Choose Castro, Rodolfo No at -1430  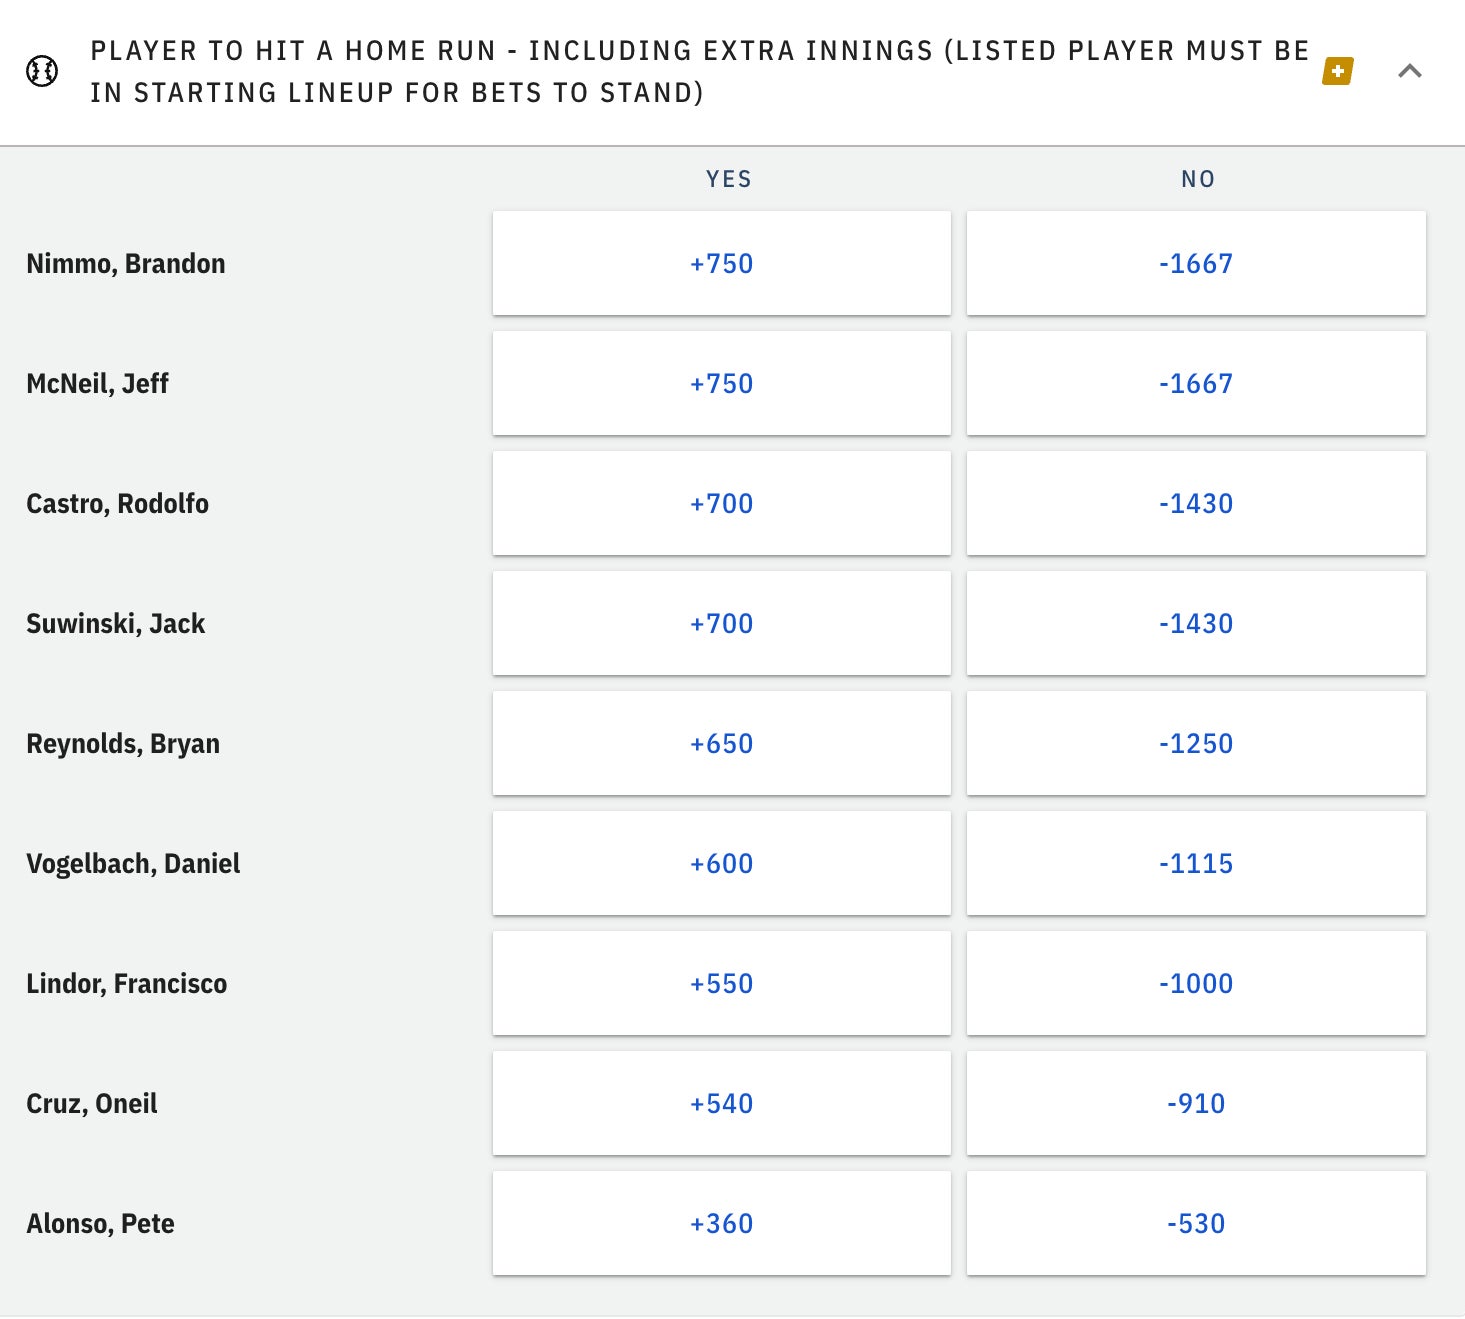pos(1195,503)
